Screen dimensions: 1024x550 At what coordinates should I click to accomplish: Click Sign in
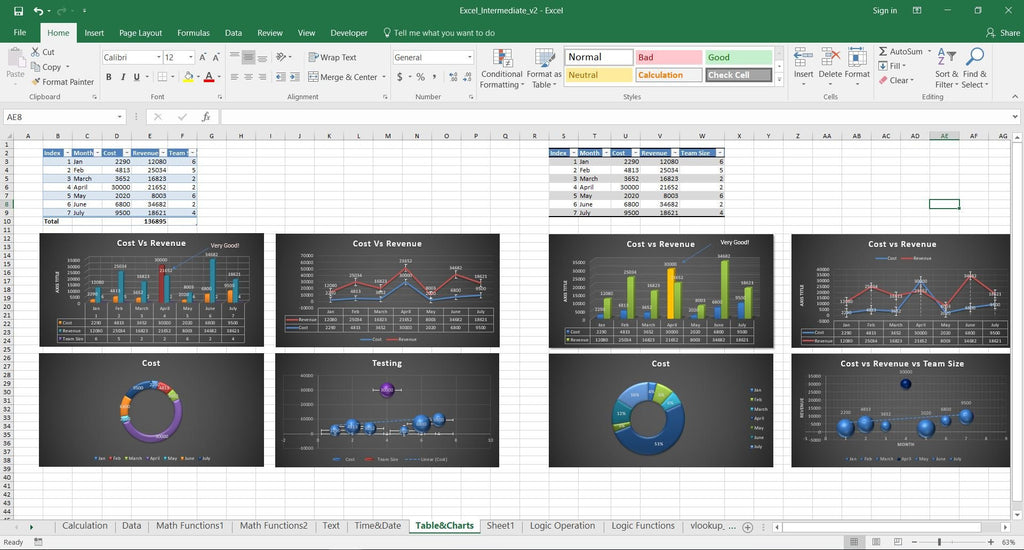(x=885, y=10)
